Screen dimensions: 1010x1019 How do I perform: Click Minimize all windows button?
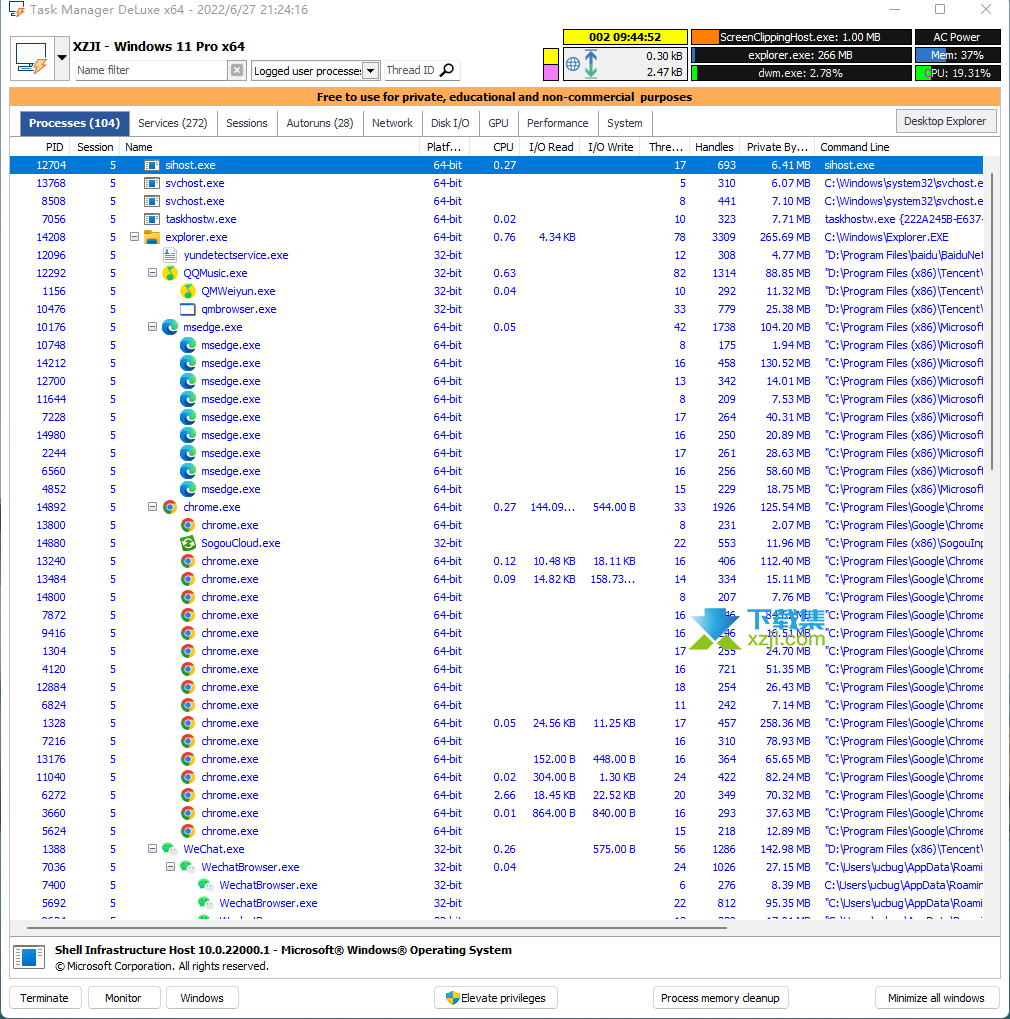click(936, 998)
